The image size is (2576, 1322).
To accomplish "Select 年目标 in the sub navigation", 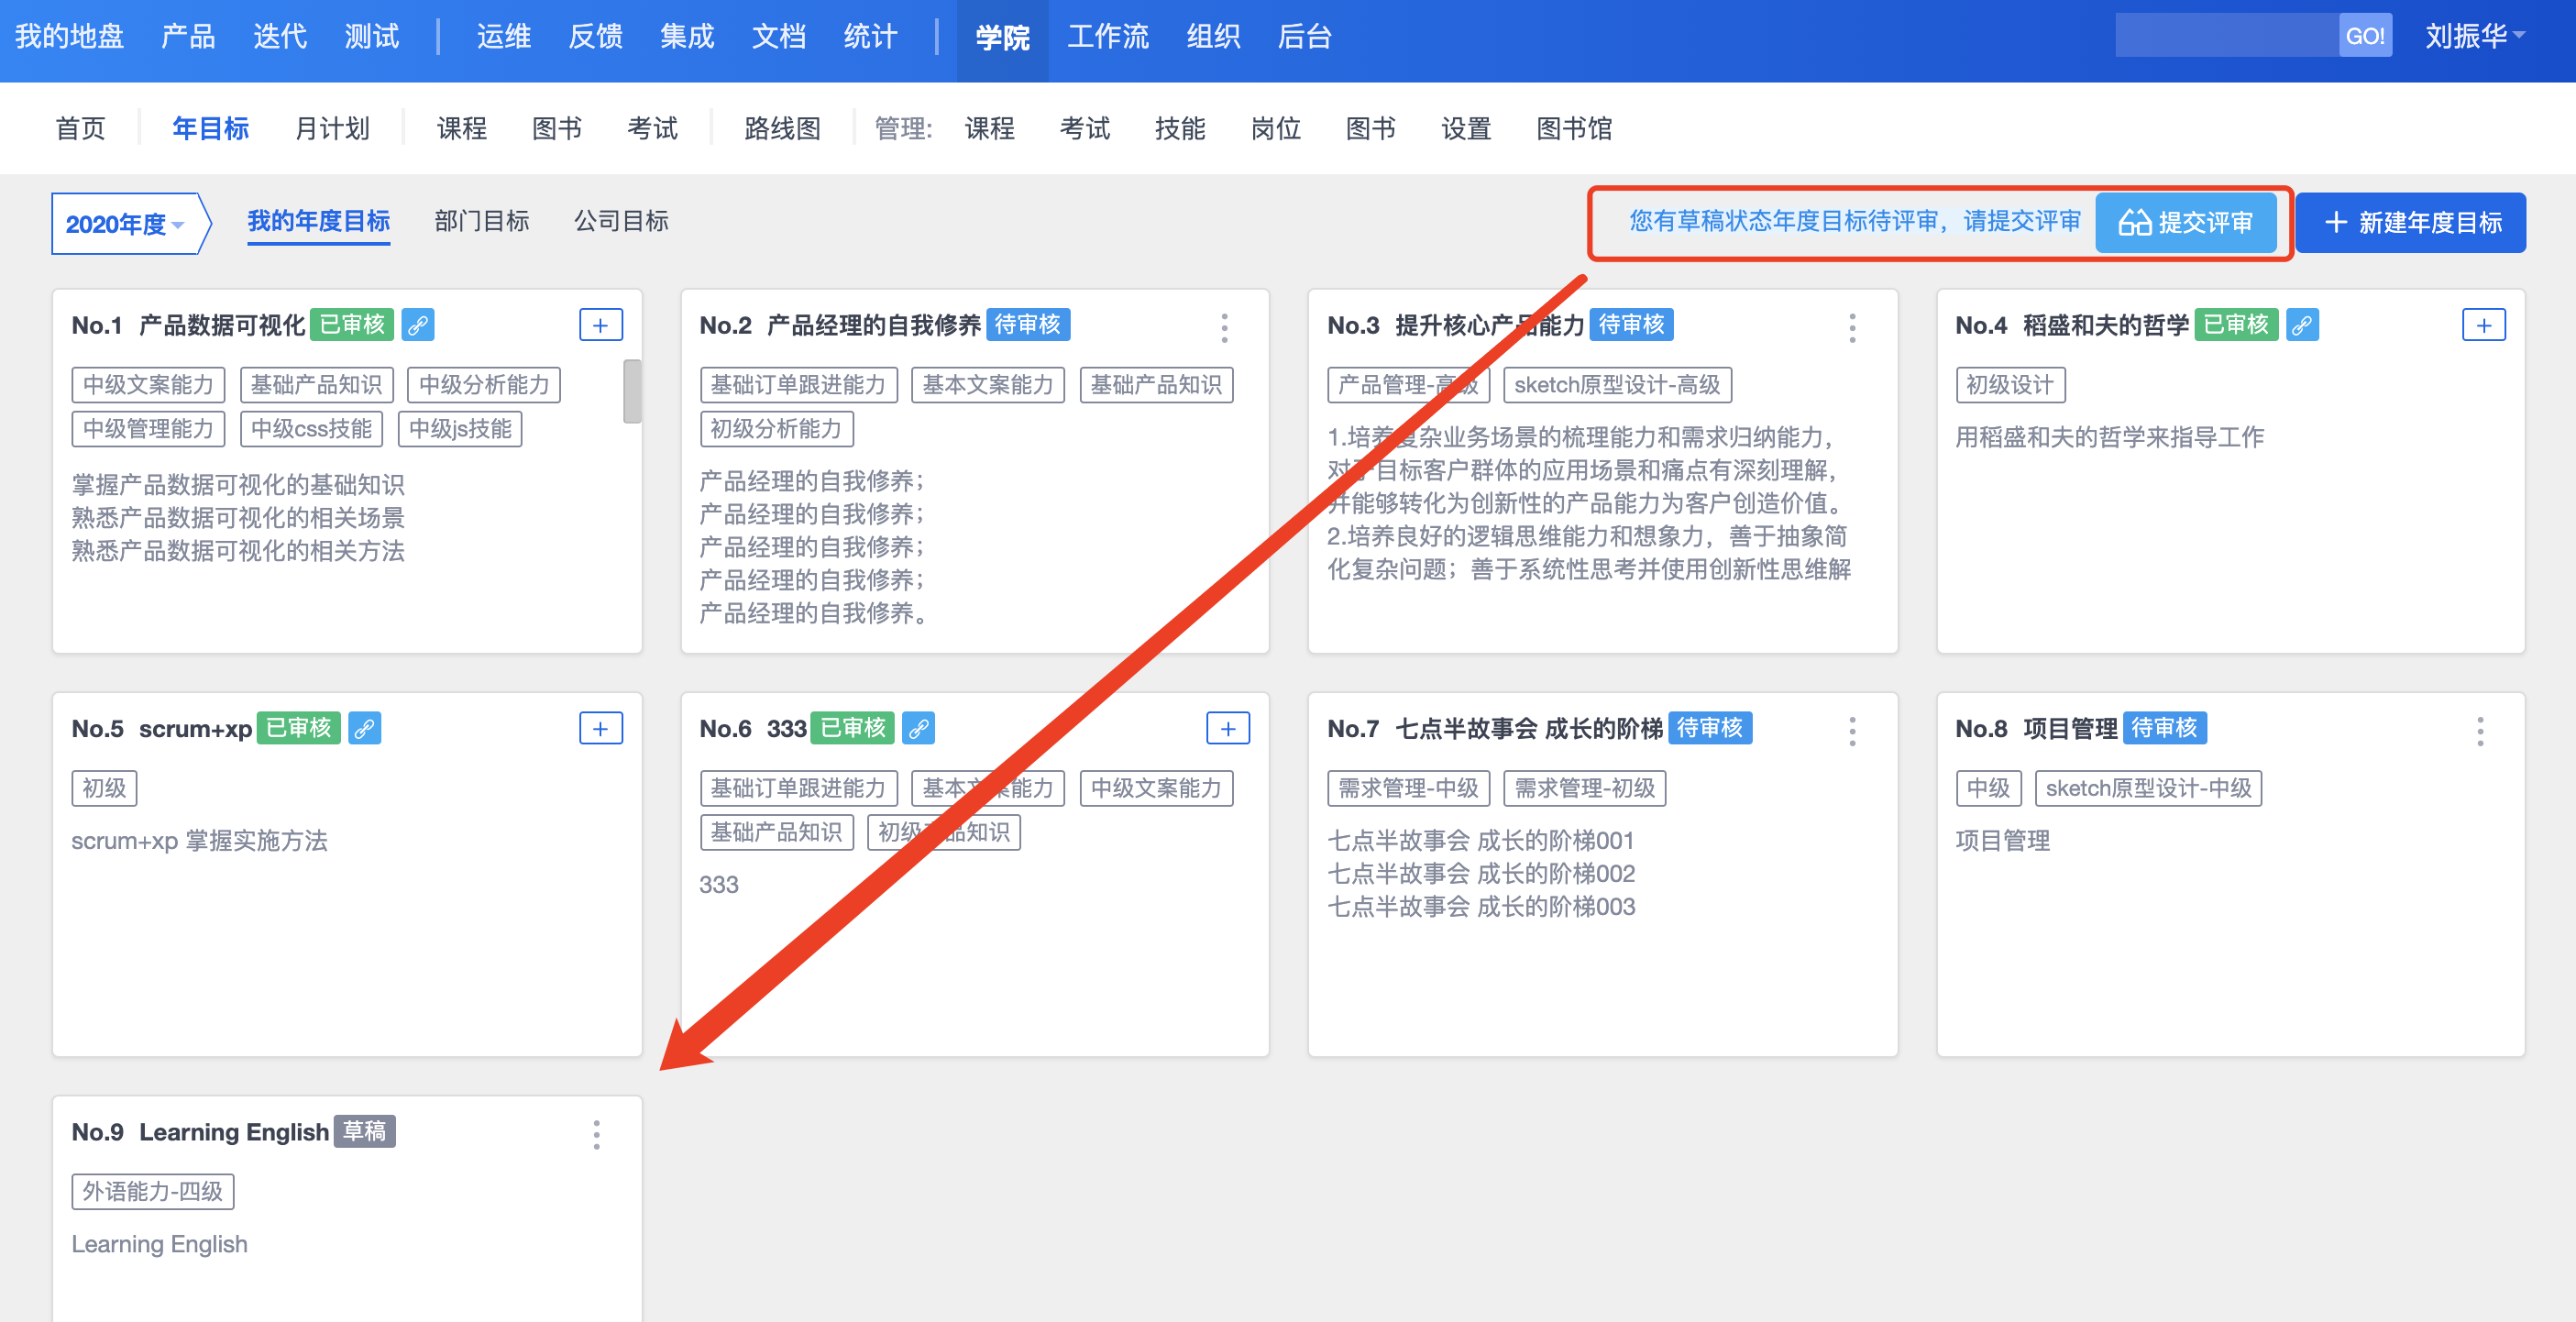I will pos(211,128).
